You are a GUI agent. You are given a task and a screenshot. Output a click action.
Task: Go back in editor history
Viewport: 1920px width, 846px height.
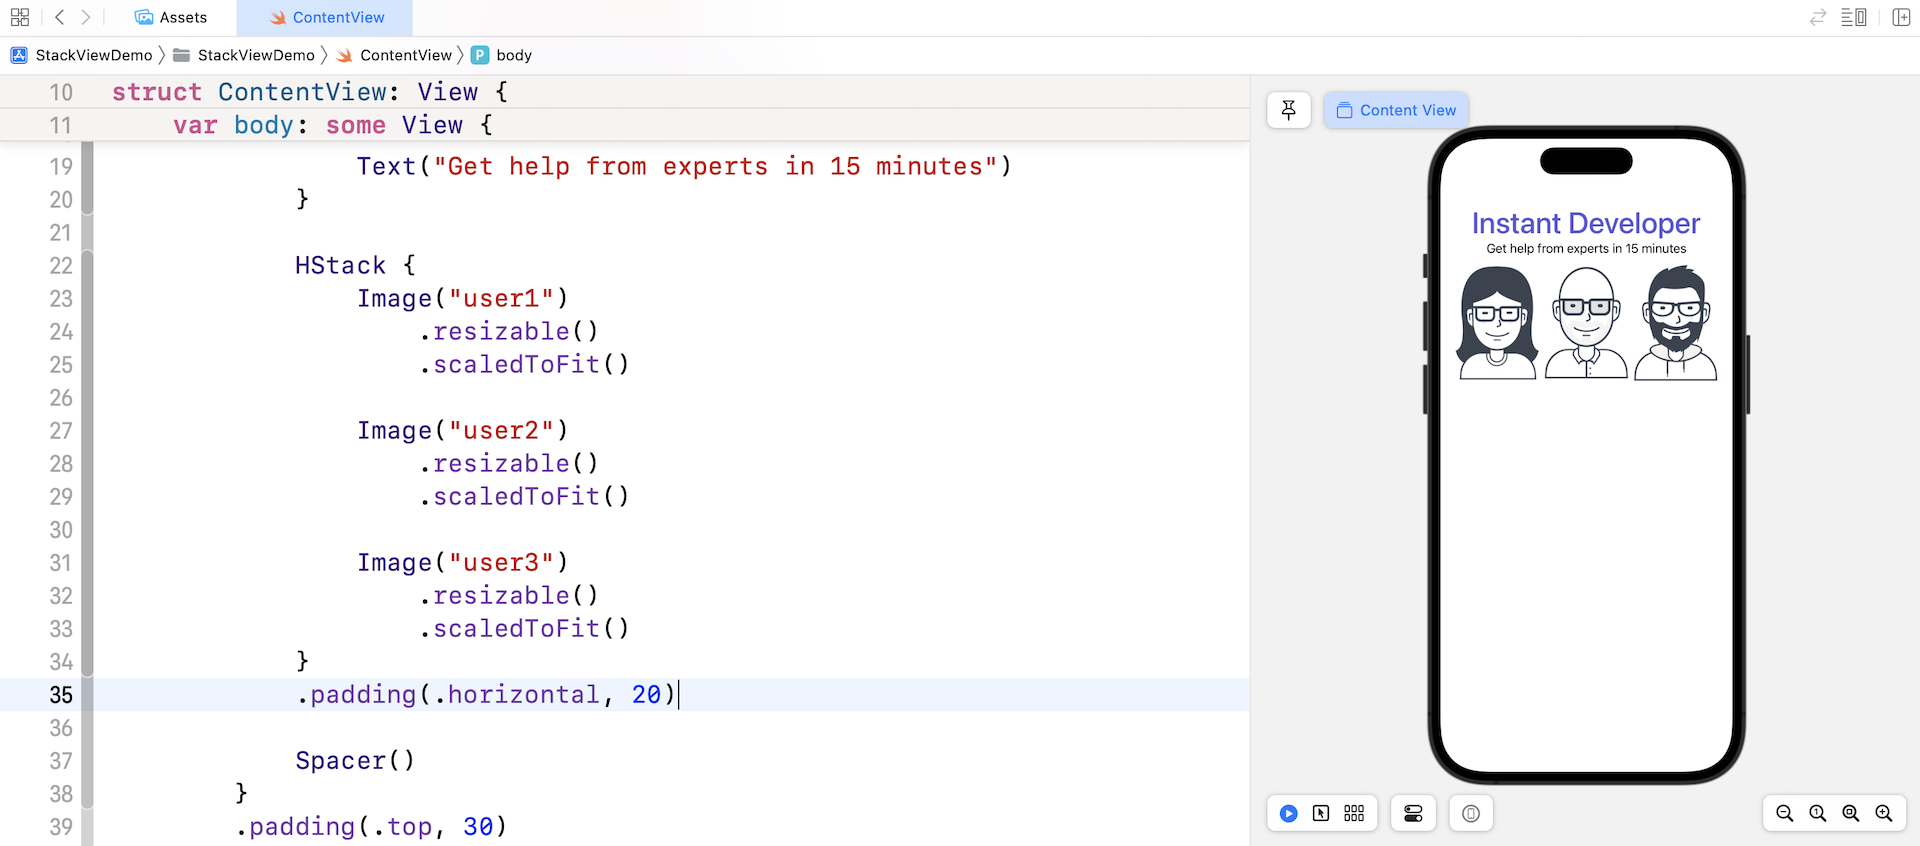coord(60,17)
